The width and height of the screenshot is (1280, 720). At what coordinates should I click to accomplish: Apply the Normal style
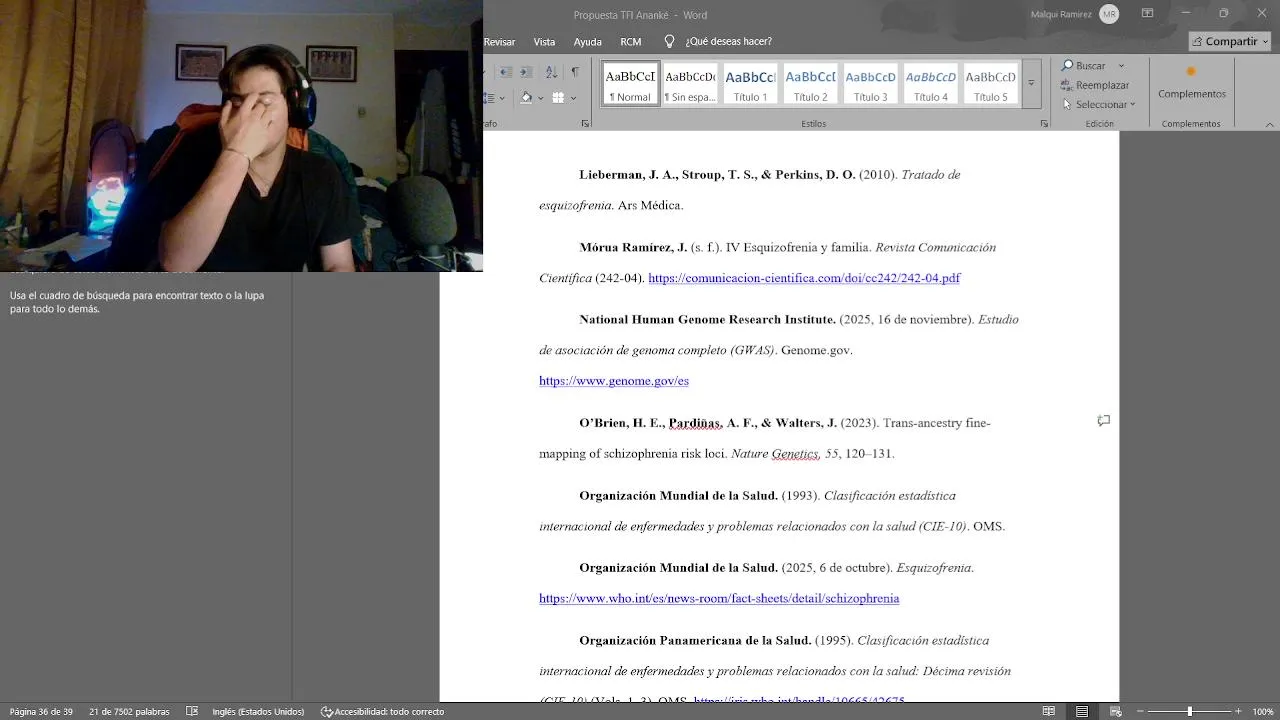(630, 84)
